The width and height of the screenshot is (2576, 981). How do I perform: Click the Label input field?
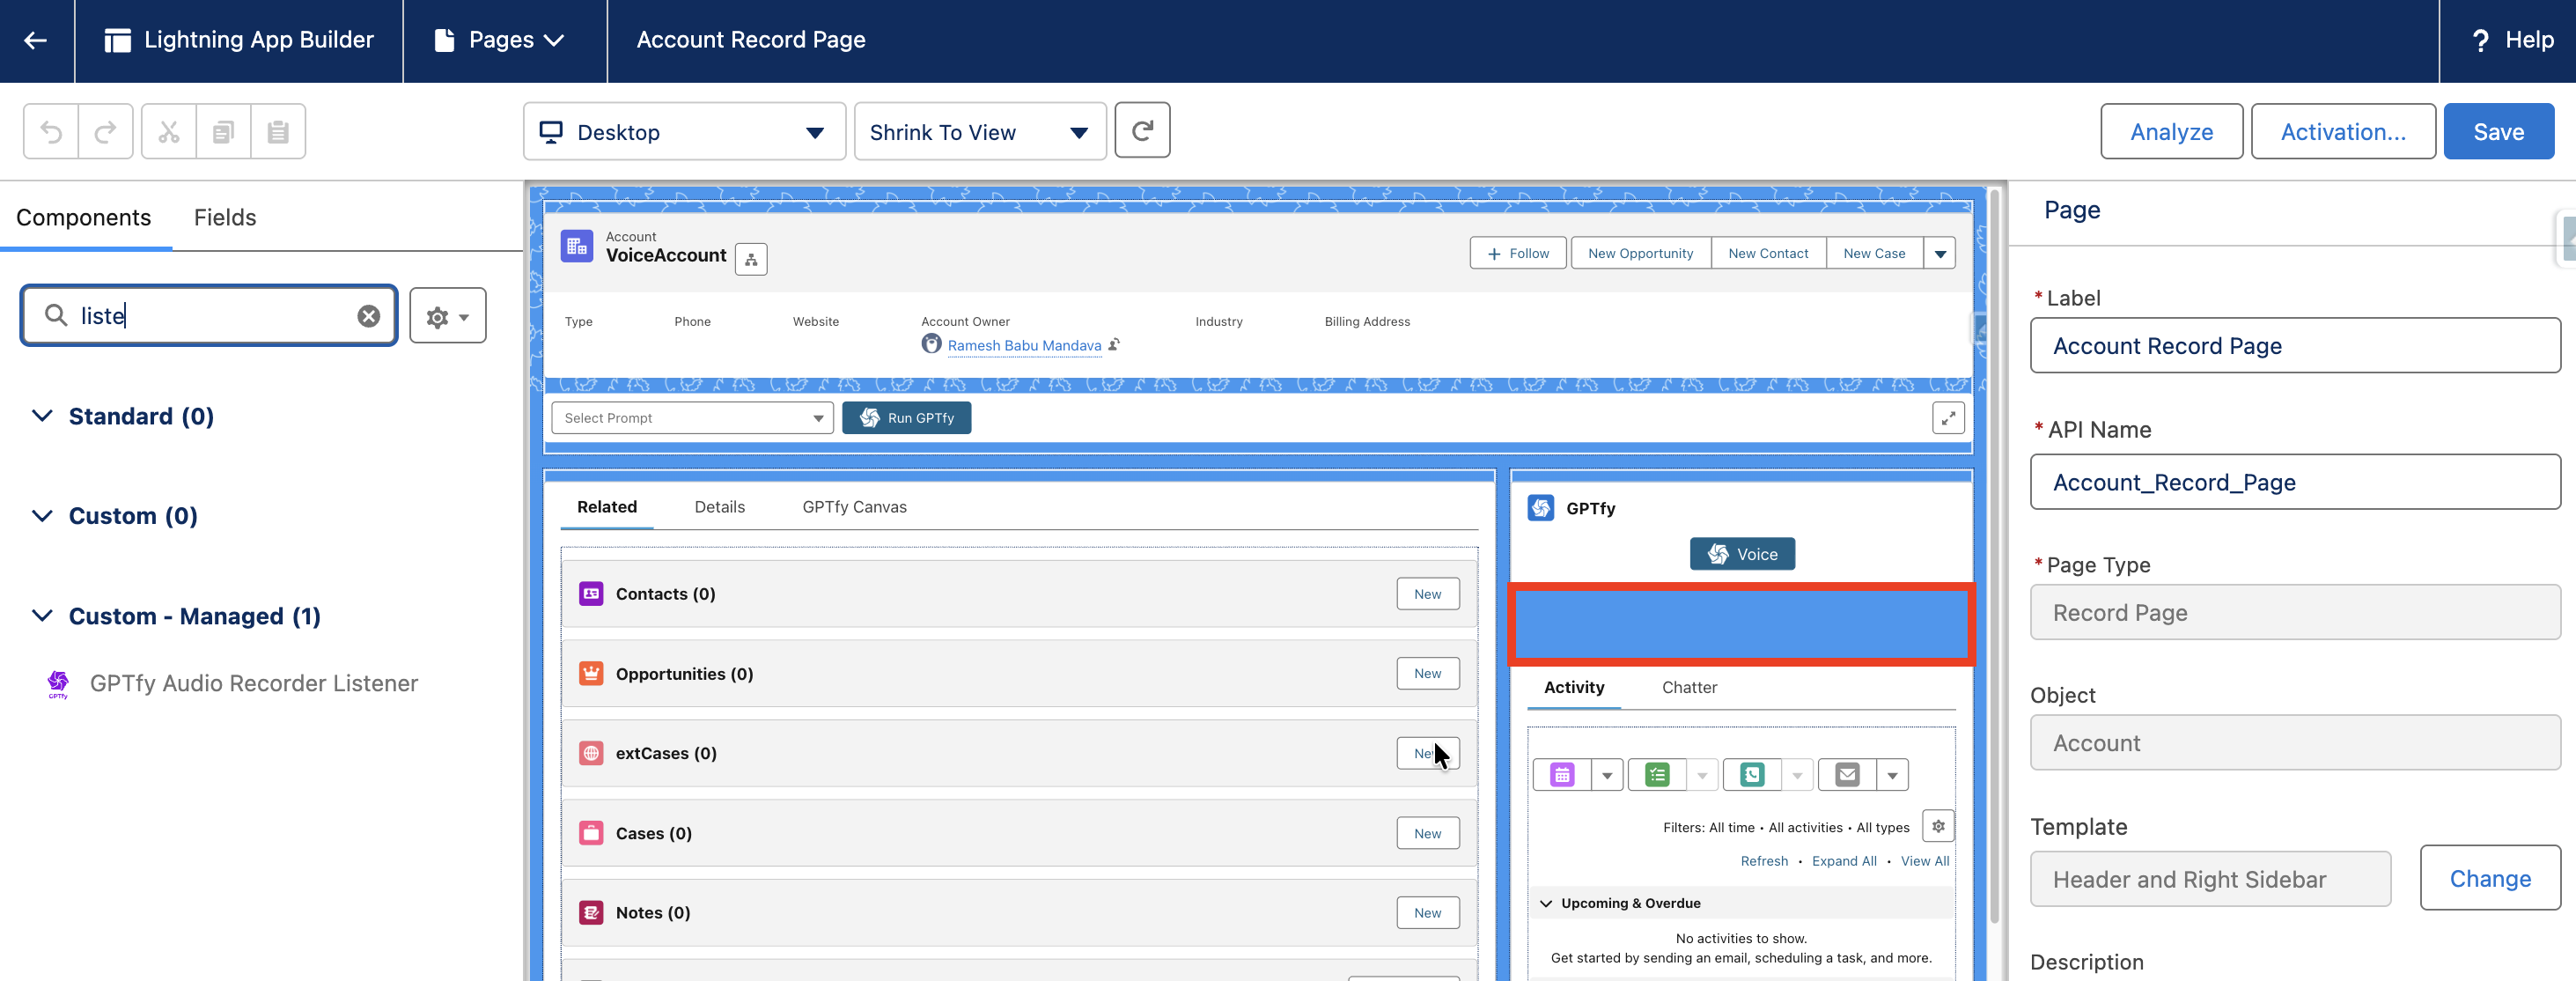pos(2294,346)
